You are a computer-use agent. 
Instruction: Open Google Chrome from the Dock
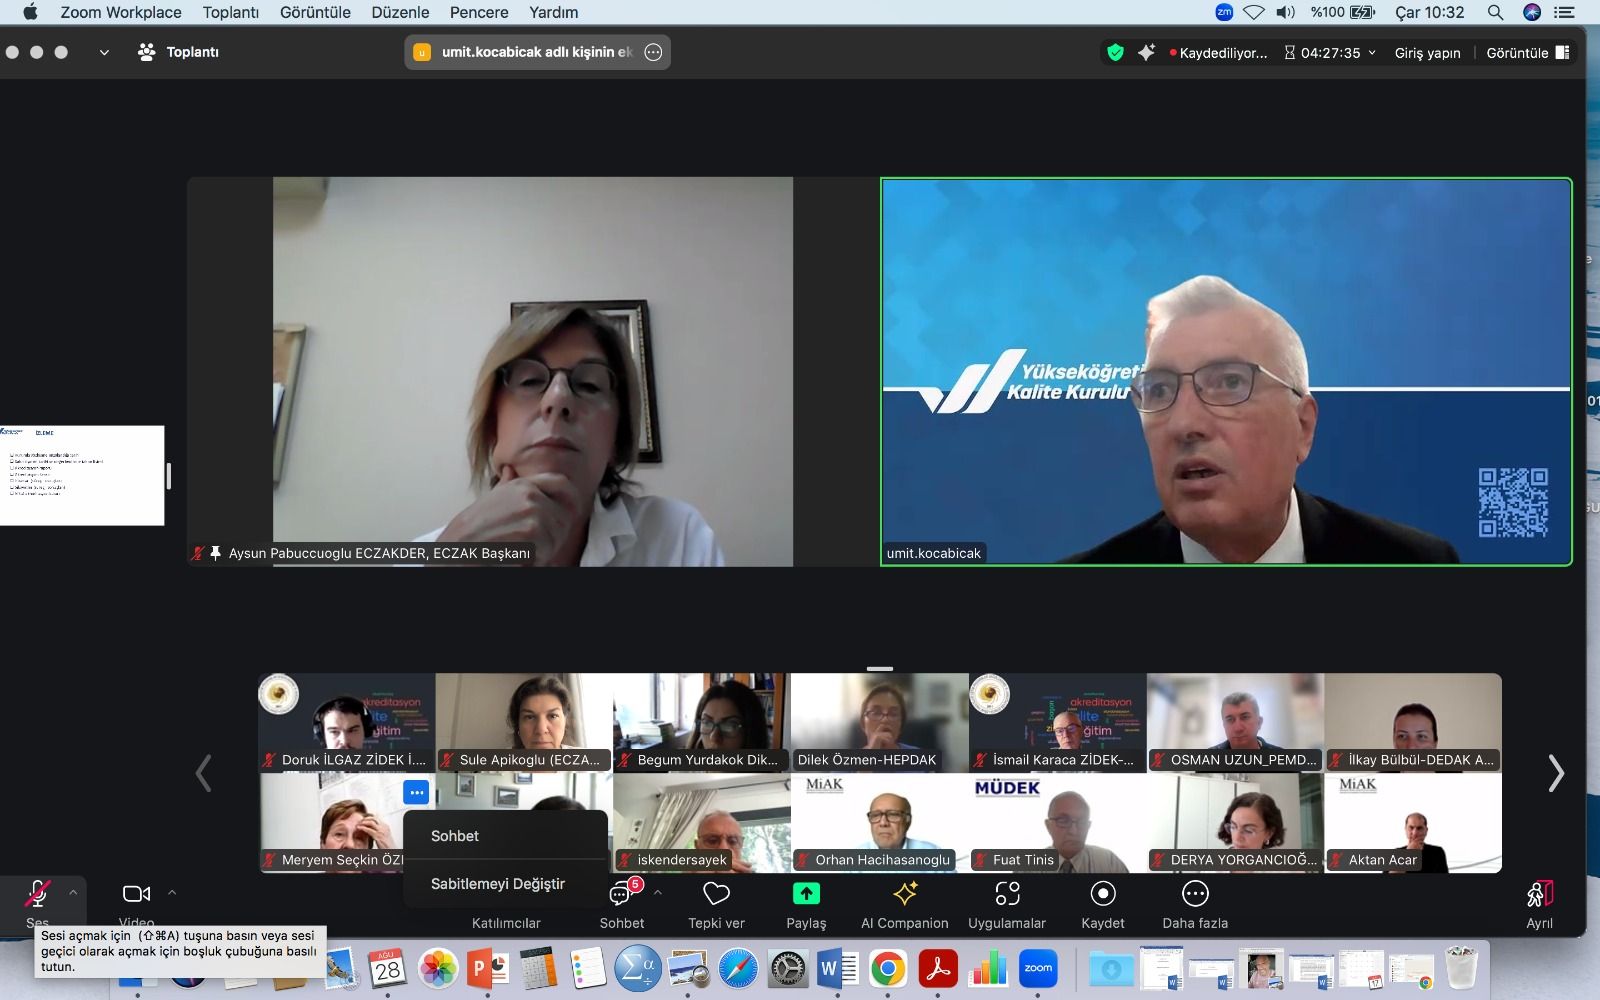point(887,968)
